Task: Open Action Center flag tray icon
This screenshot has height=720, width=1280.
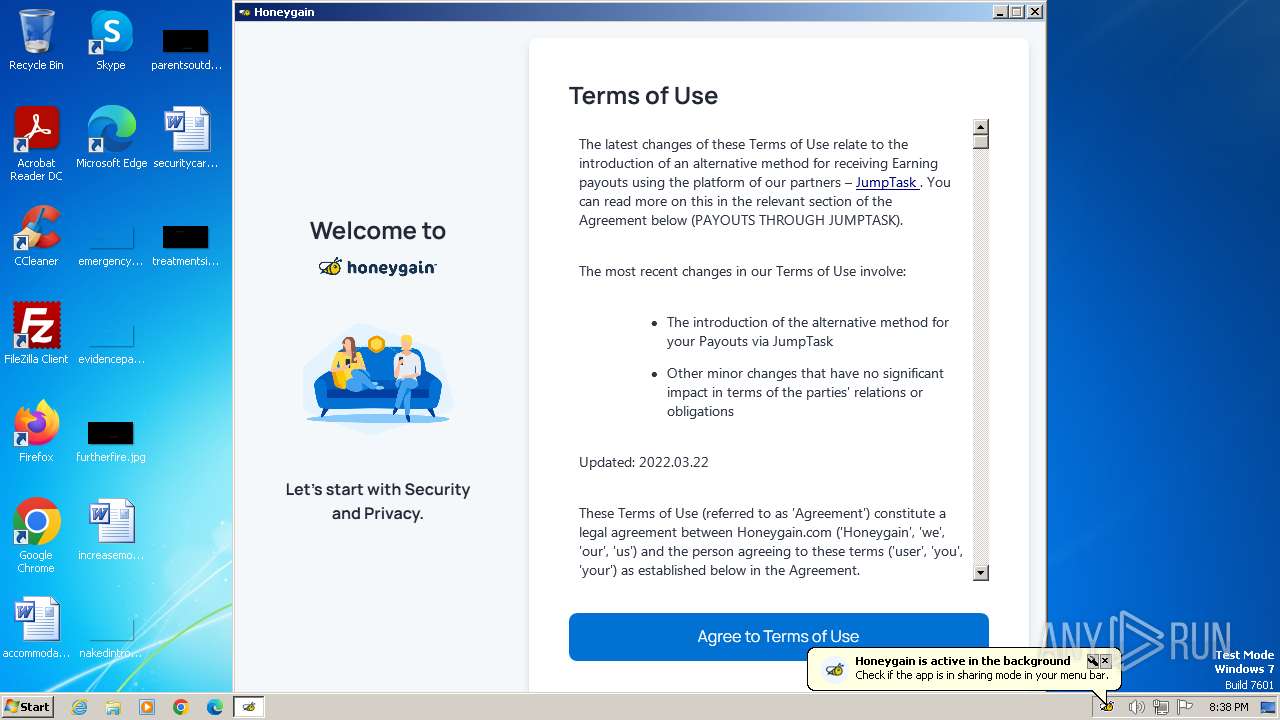Action: pos(1185,707)
